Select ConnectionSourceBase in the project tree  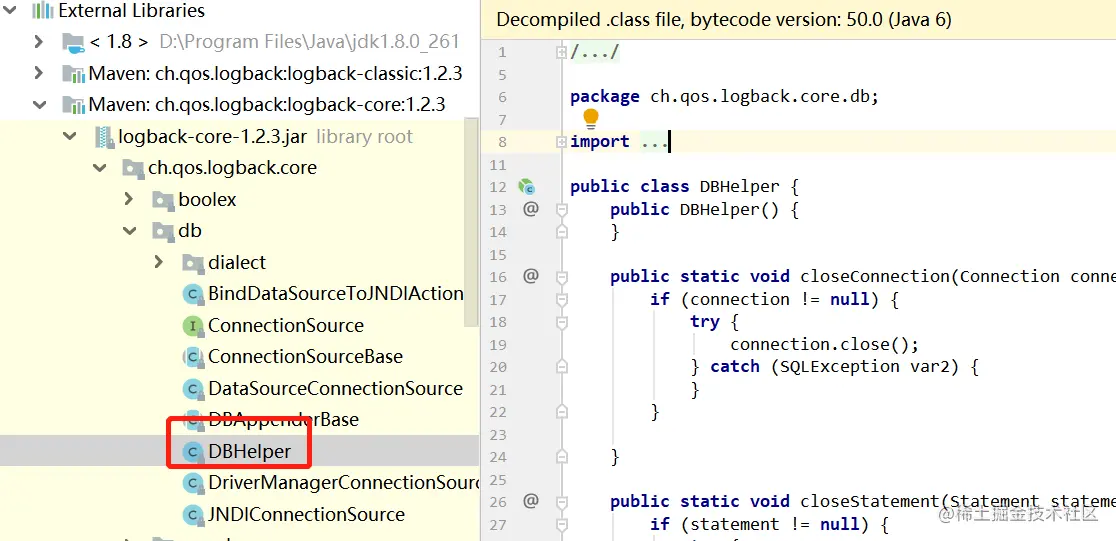click(x=305, y=357)
